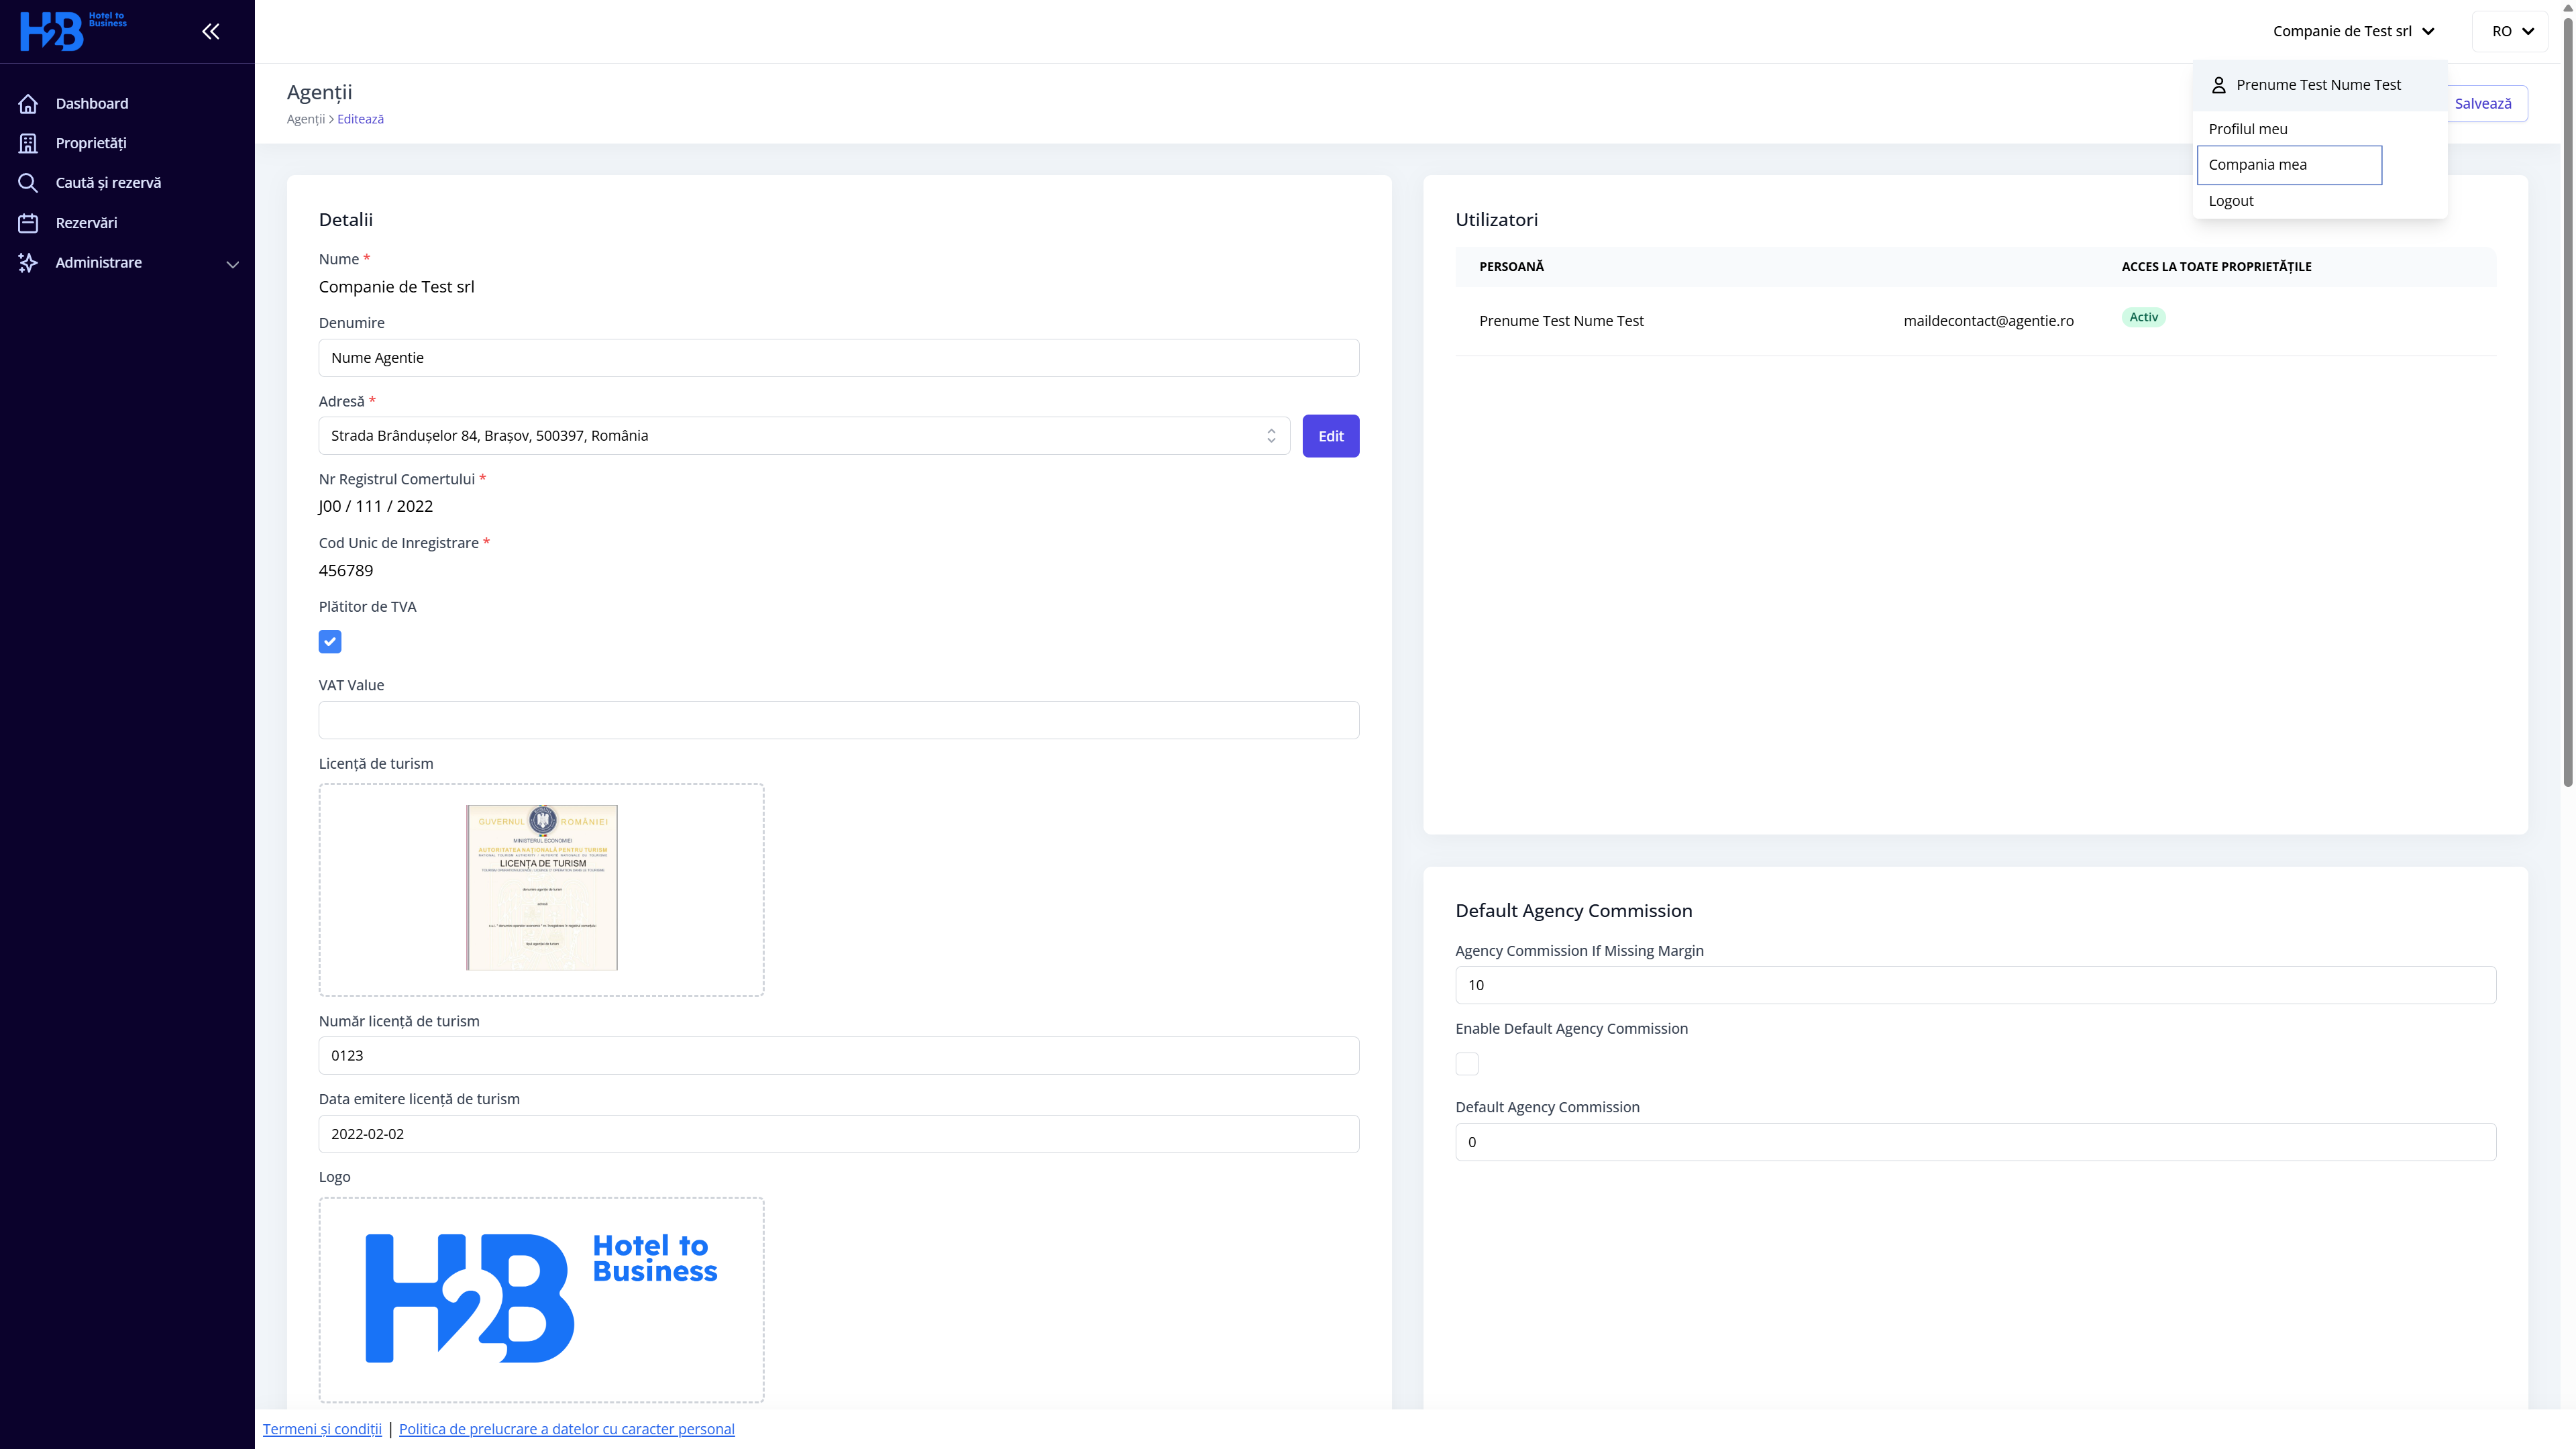Click the Rezervări calendar icon
The width and height of the screenshot is (2576, 1449).
28,223
